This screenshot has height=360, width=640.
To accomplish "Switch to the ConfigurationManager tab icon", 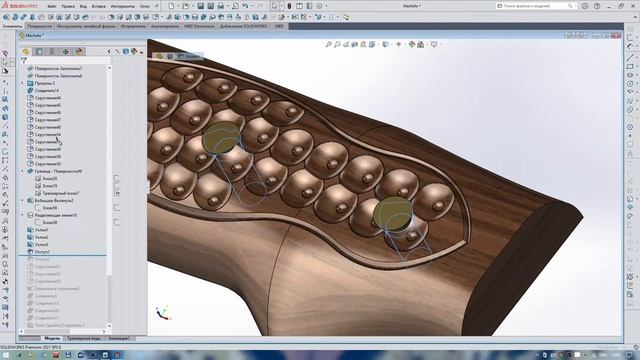I will 52,51.
